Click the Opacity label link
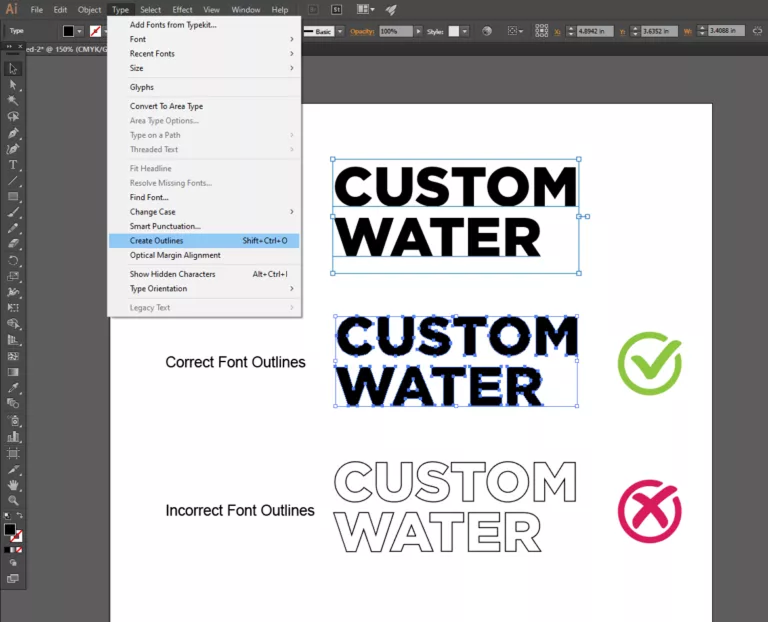 [x=362, y=31]
